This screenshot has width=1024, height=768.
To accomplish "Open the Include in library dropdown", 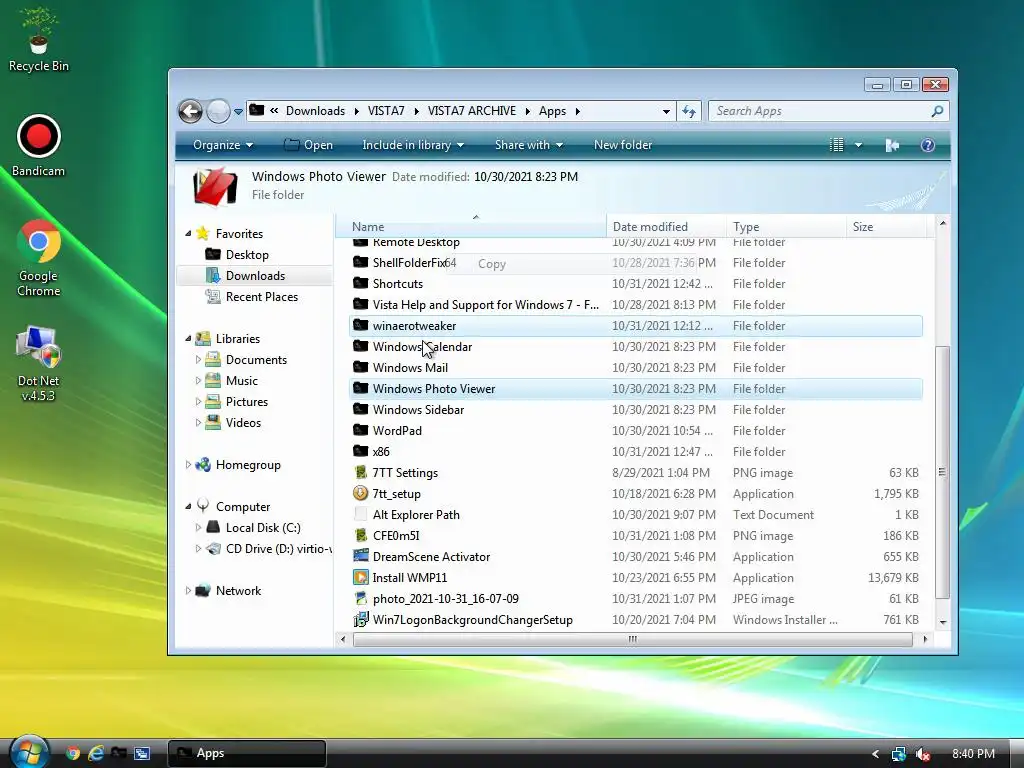I will (413, 145).
